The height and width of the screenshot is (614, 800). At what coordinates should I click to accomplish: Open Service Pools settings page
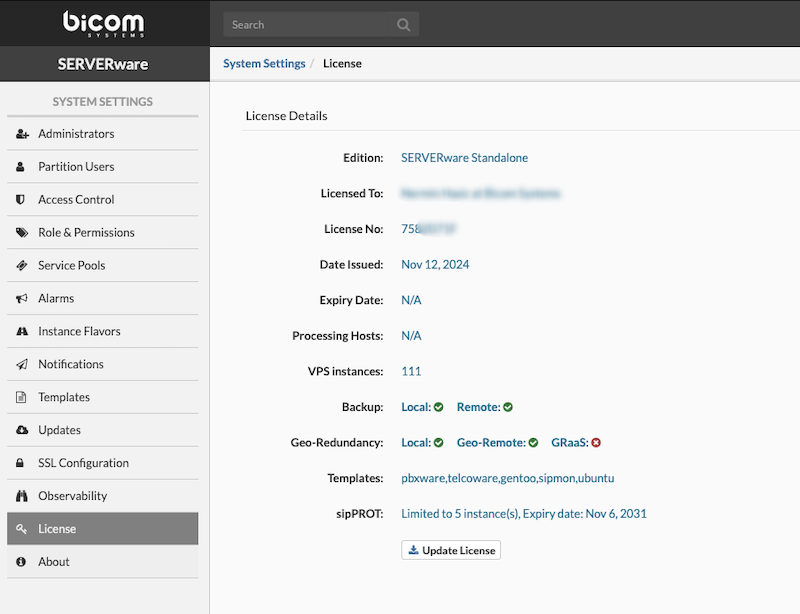[71, 266]
